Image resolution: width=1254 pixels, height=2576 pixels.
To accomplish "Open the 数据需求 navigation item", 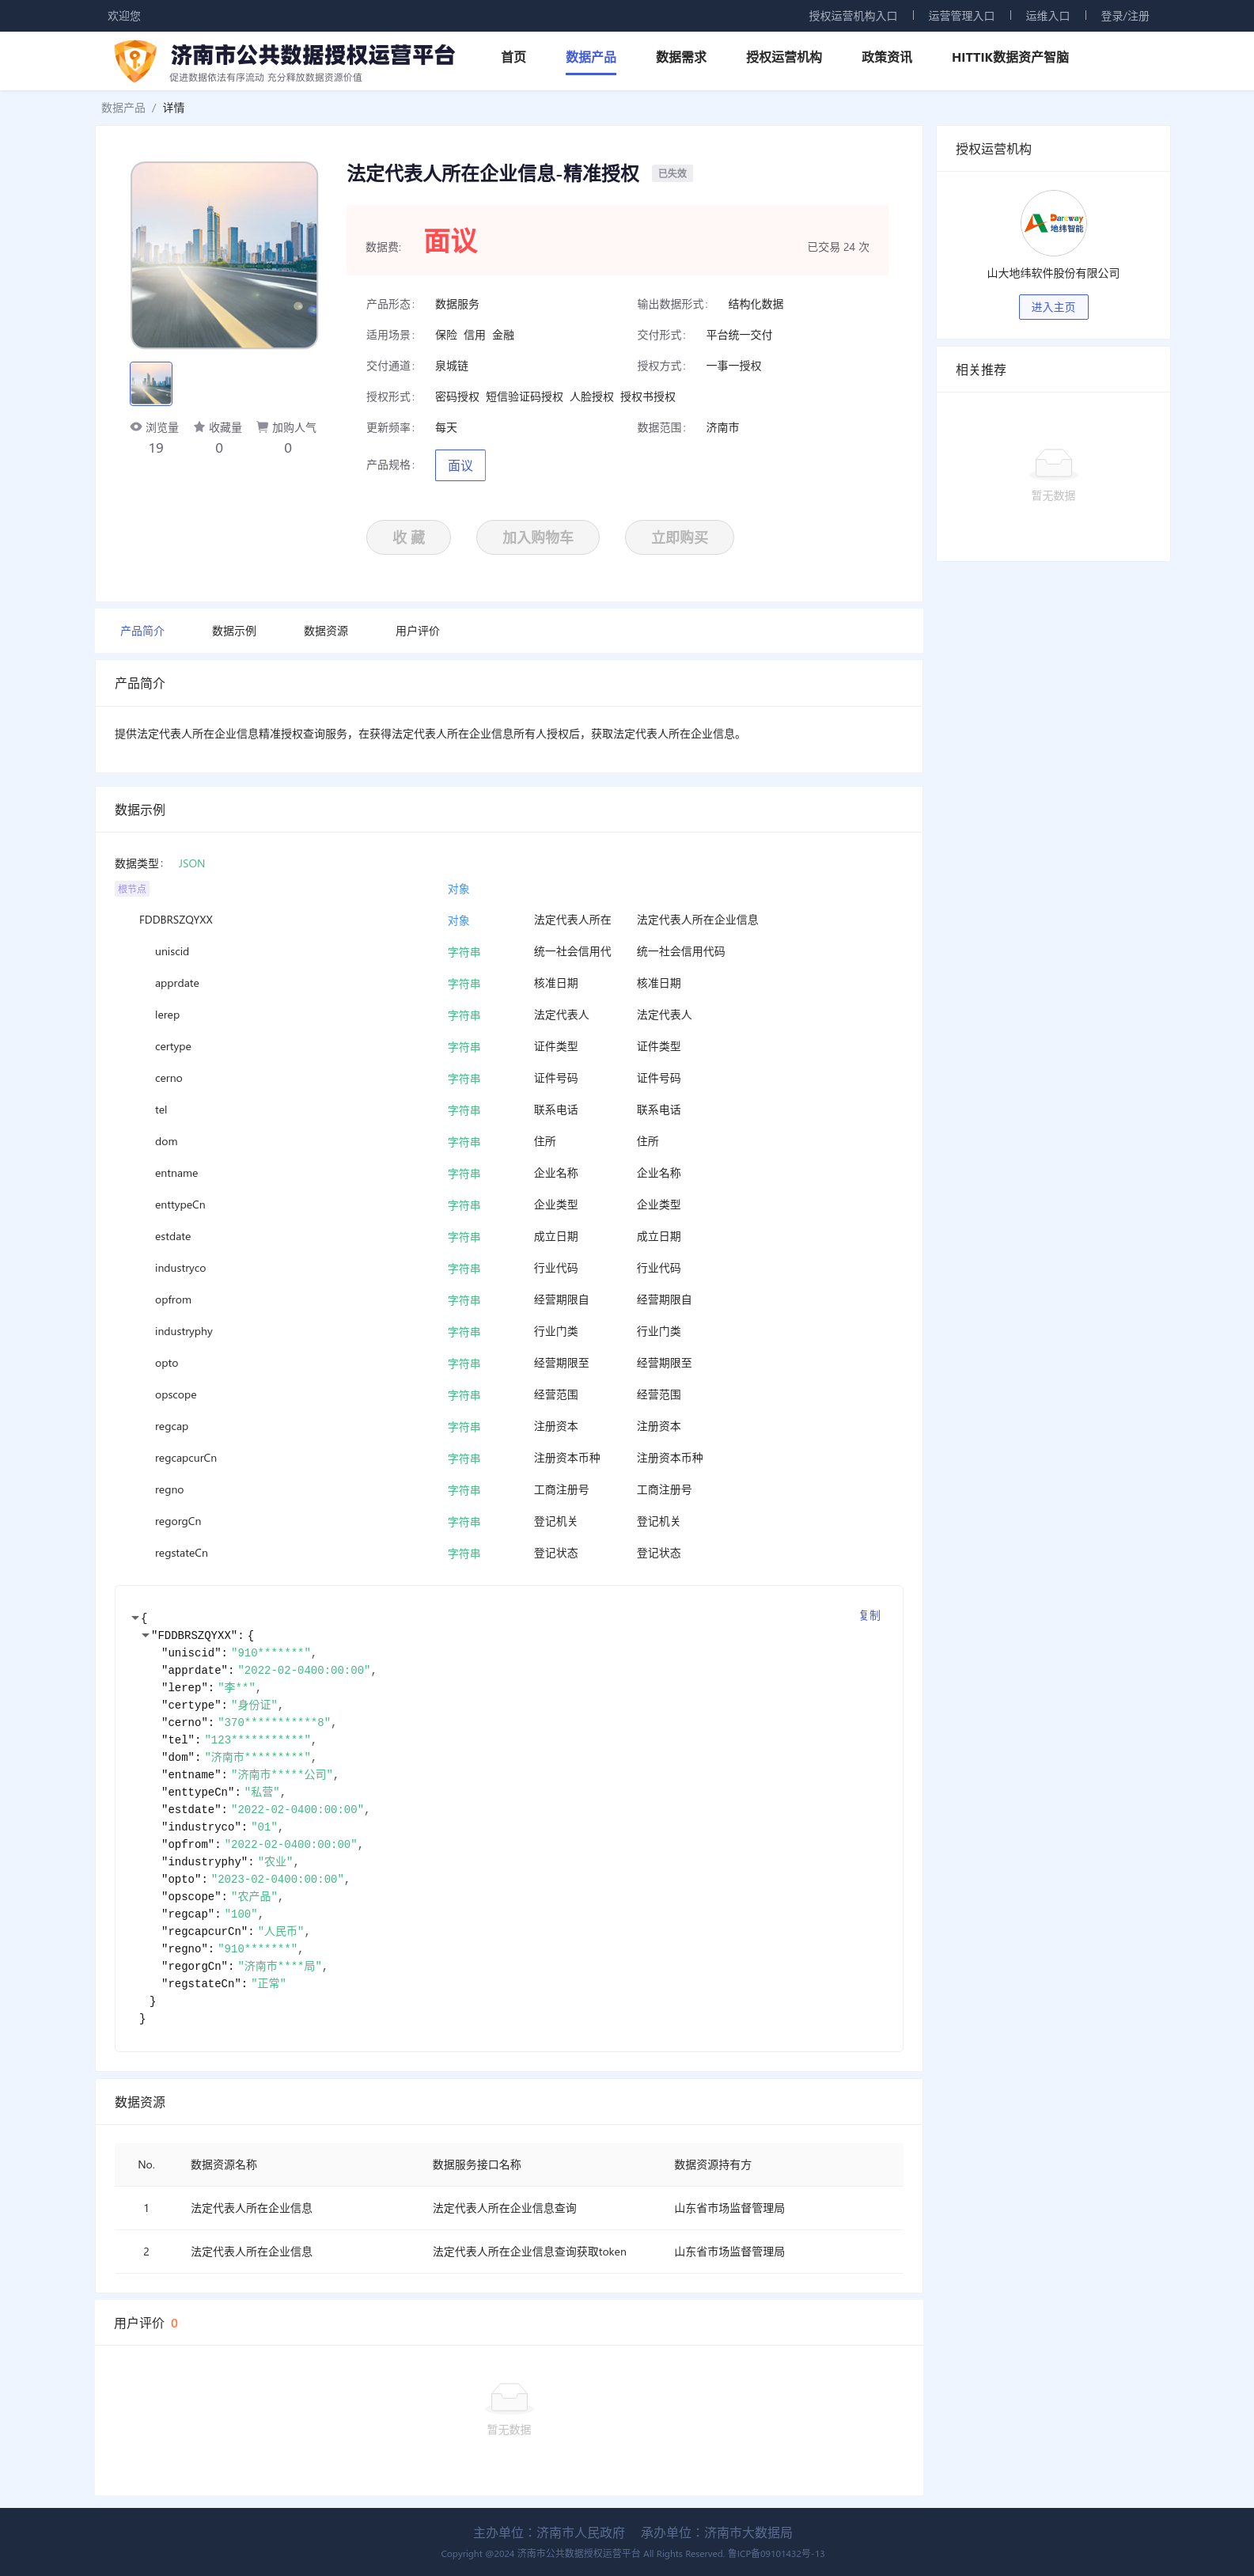I will (x=681, y=57).
